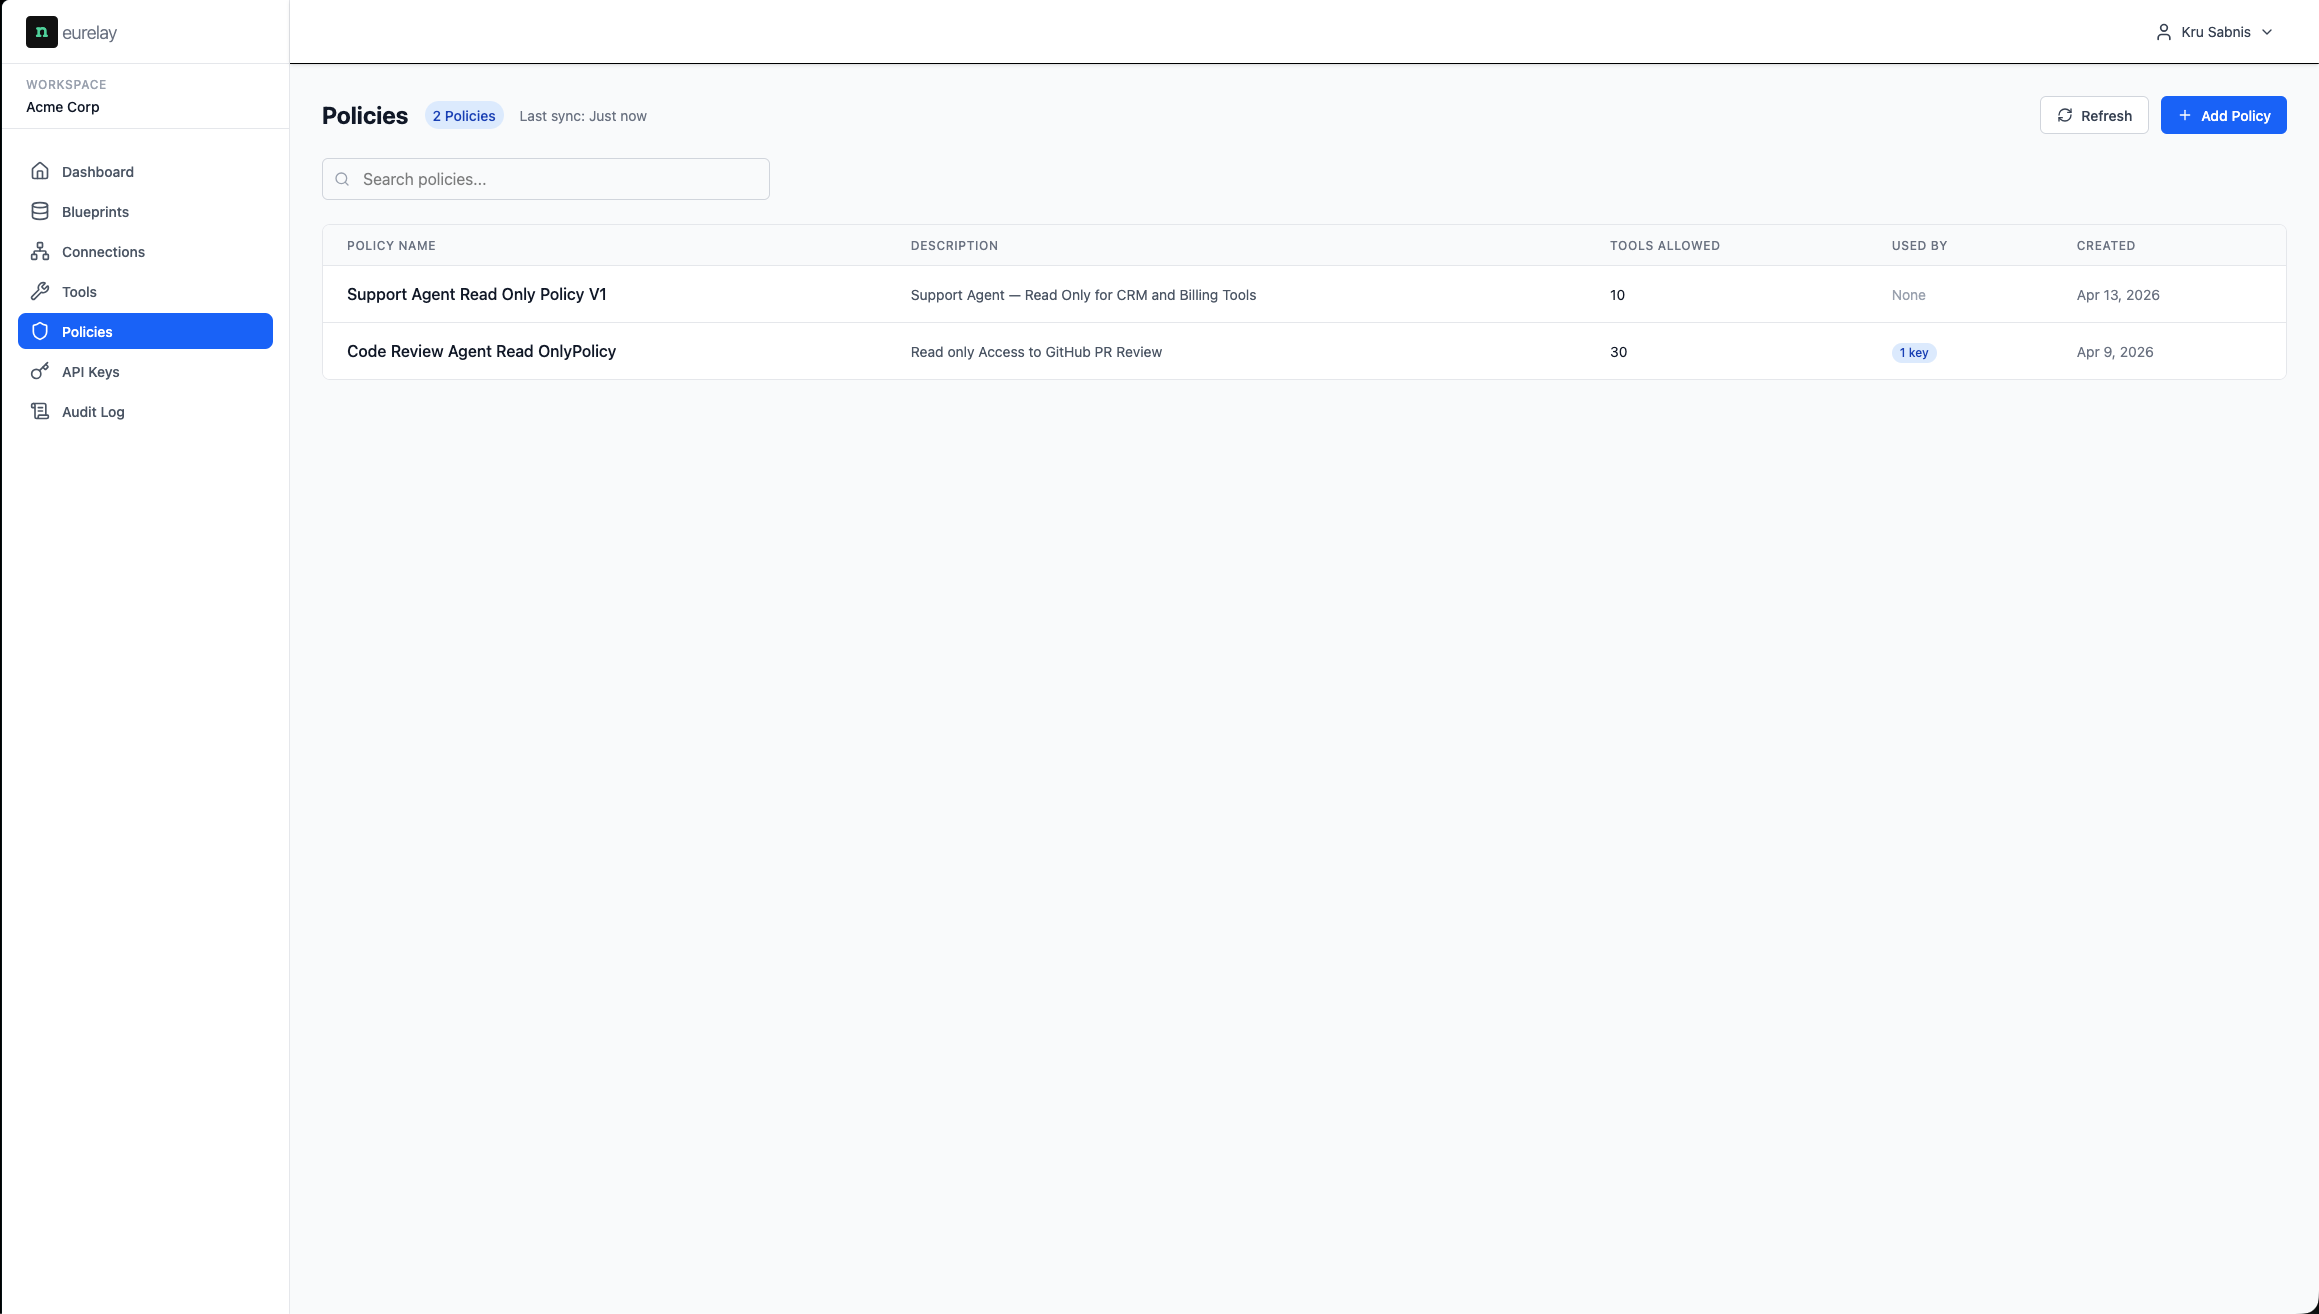Screen dimensions: 2319x1314
Task: Click the eurelay logo icon
Action: pos(41,32)
